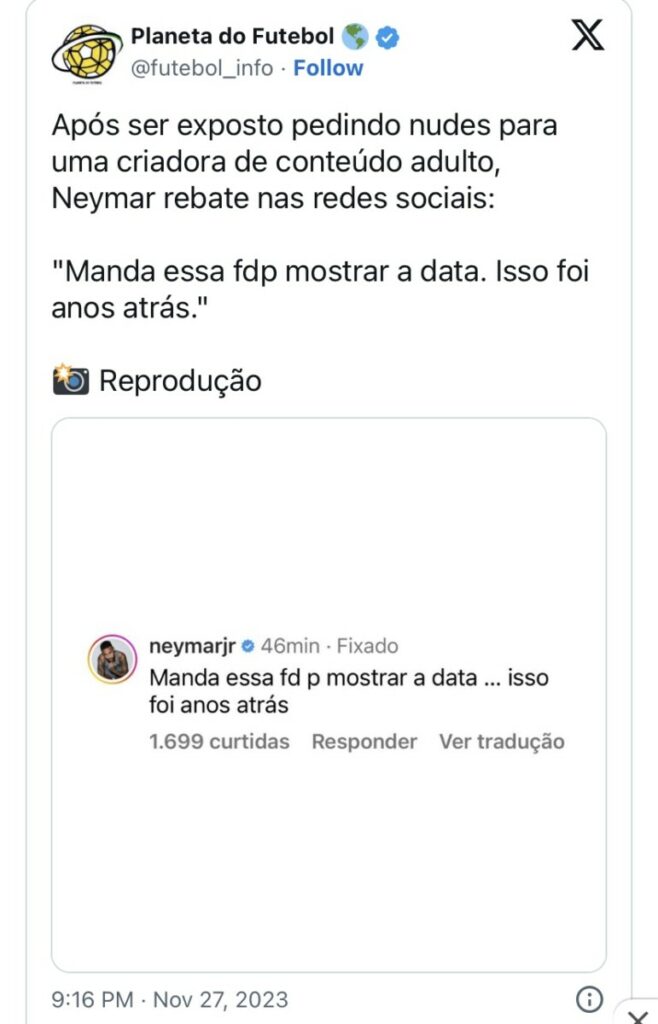Viewport: 658px width, 1024px height.
Task: Click the neymarjr username in the comment
Action: (x=191, y=646)
